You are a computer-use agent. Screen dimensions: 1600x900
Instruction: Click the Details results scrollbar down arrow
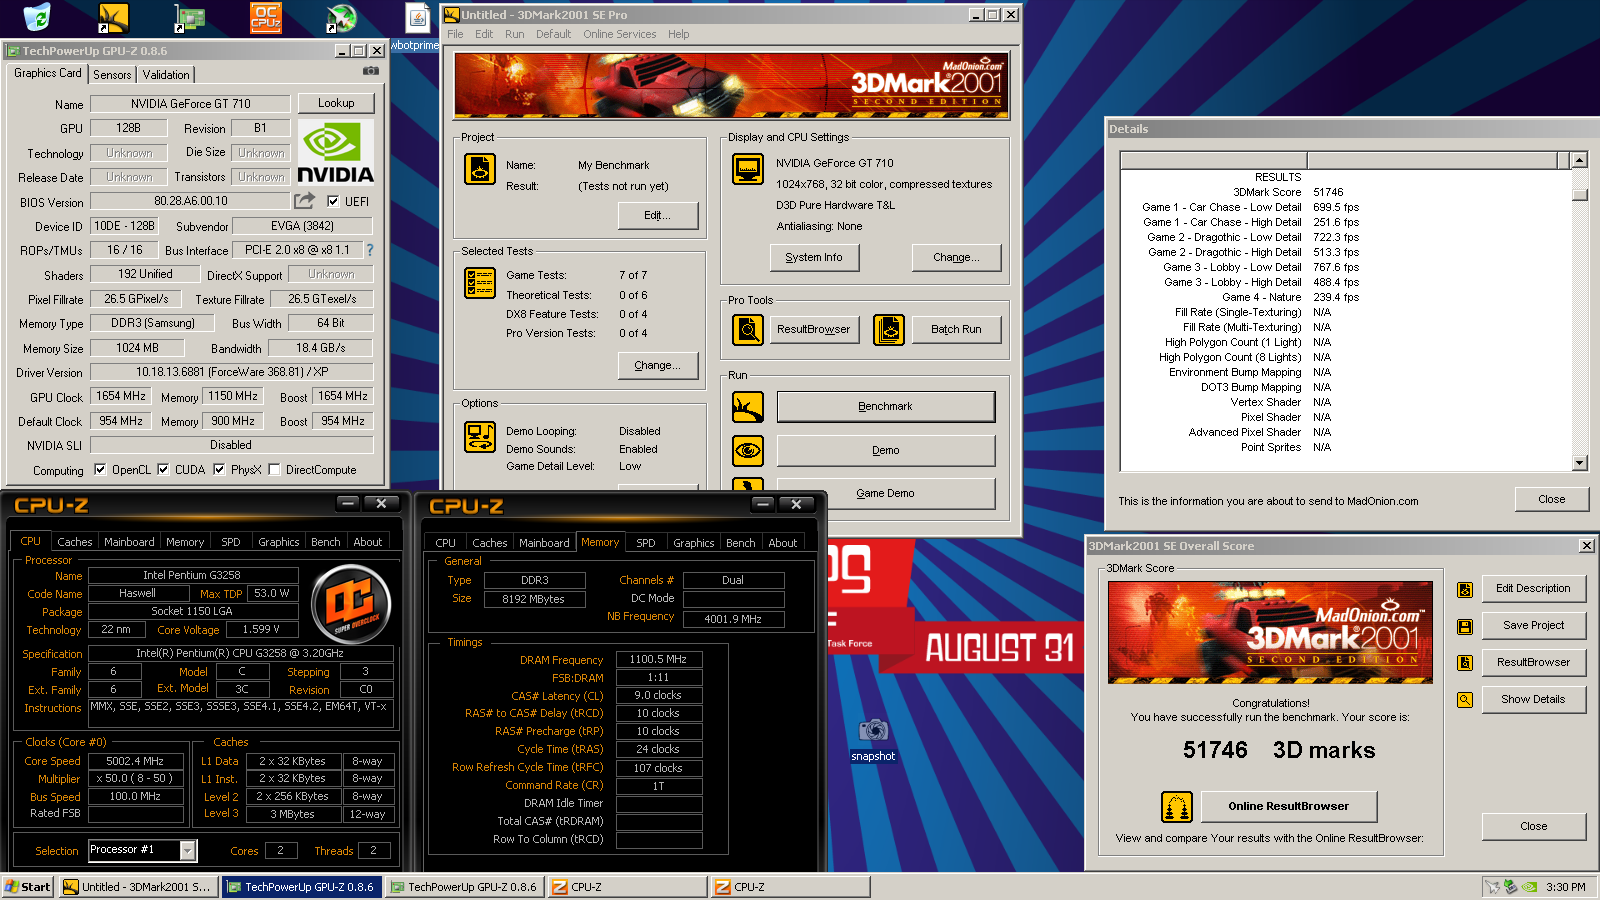[x=1579, y=463]
